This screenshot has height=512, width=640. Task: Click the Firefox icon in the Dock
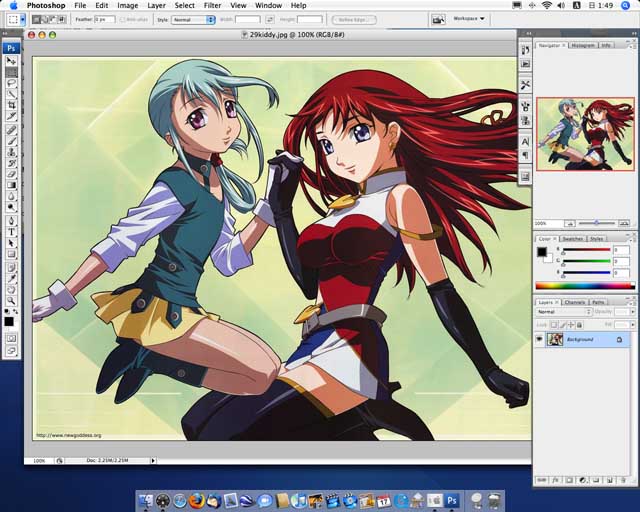196,501
